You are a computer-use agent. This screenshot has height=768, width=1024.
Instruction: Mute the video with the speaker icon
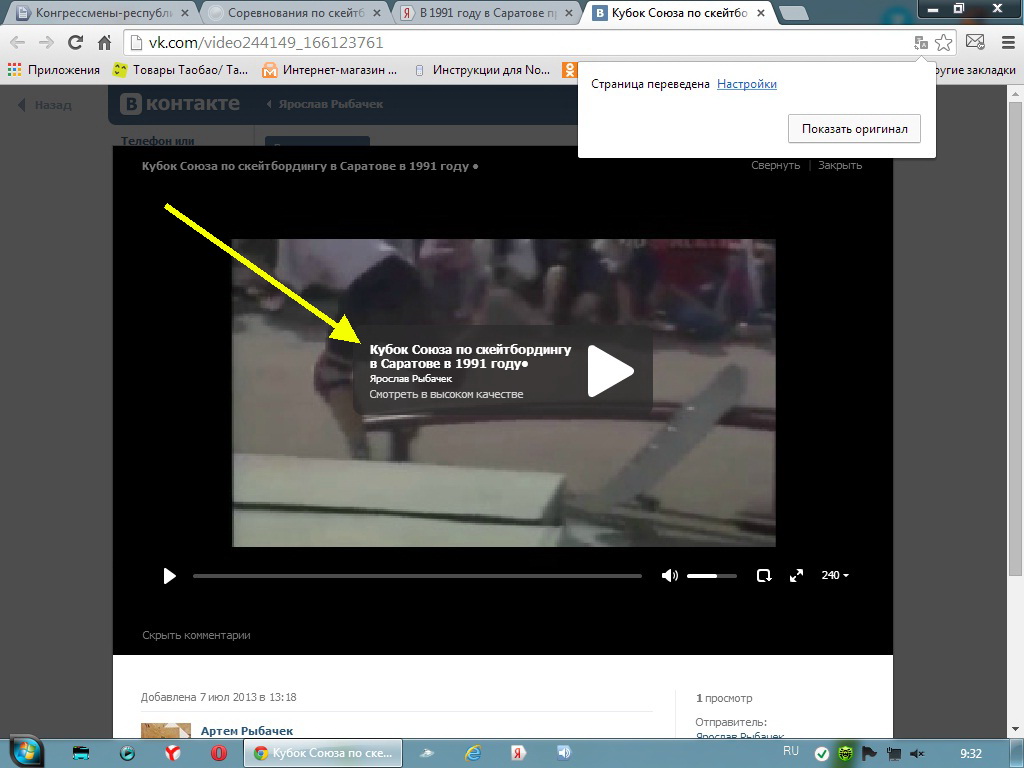pos(669,576)
